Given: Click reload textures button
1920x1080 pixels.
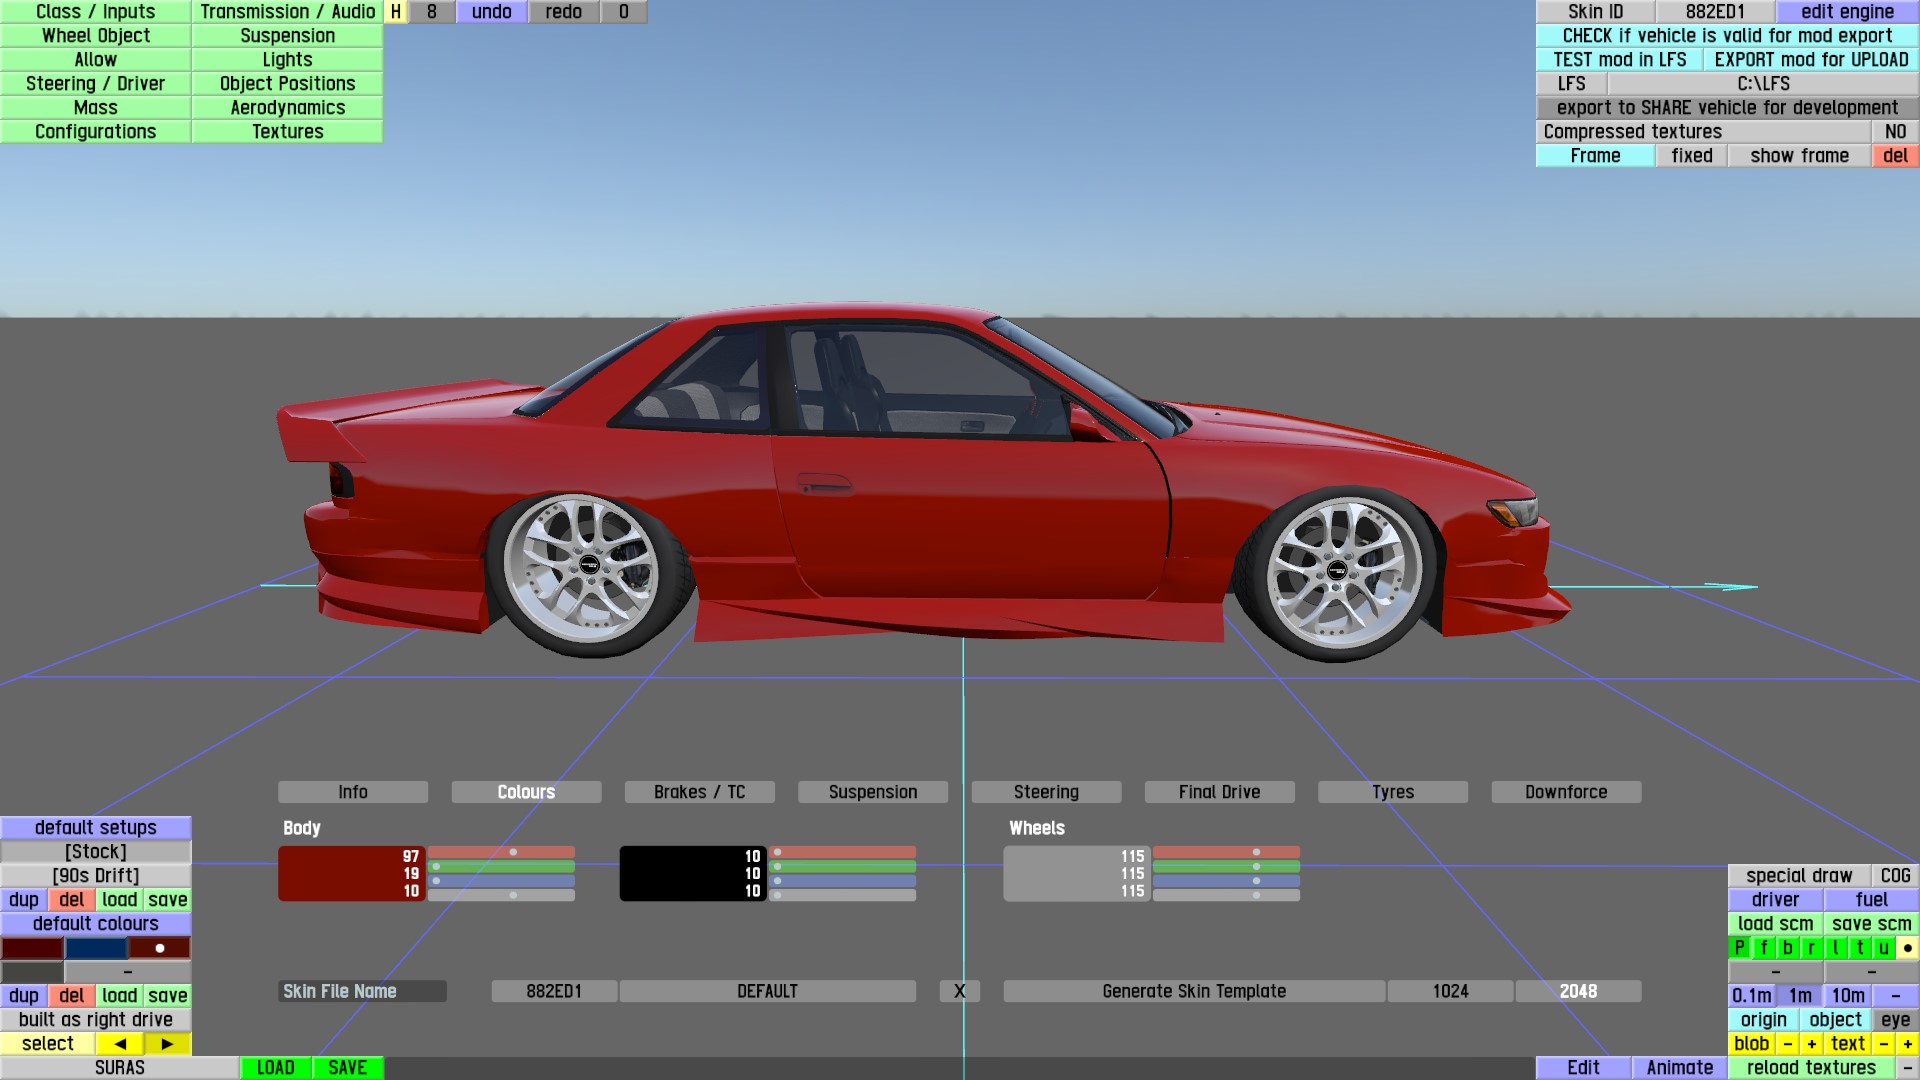Looking at the screenshot, I should pos(1811,1067).
